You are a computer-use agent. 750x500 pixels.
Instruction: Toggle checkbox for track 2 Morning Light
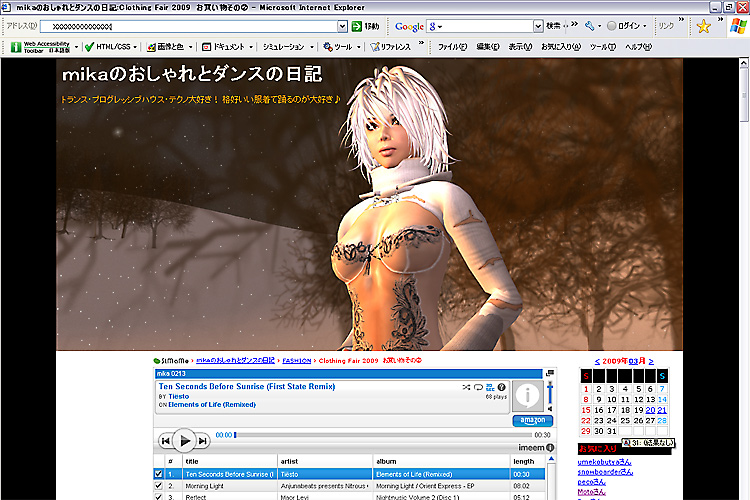[x=158, y=486]
